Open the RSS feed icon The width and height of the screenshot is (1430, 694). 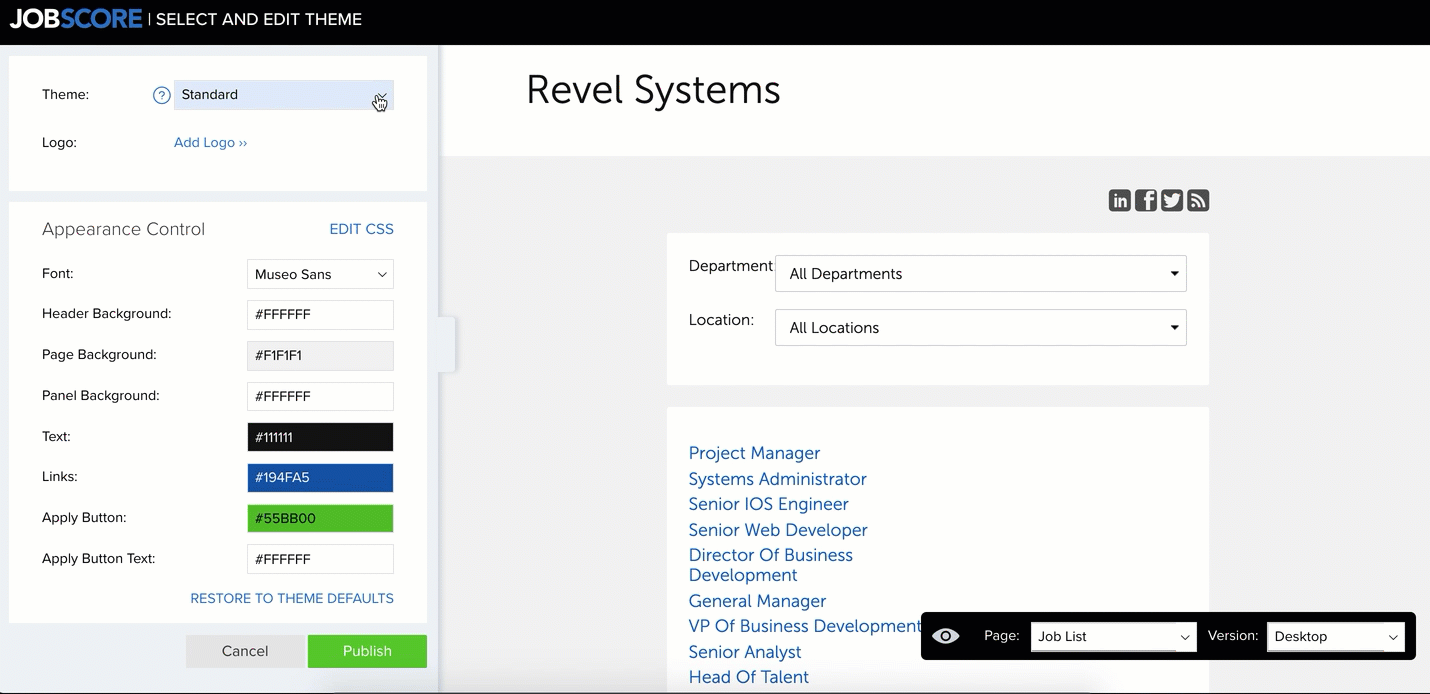pyautogui.click(x=1198, y=201)
